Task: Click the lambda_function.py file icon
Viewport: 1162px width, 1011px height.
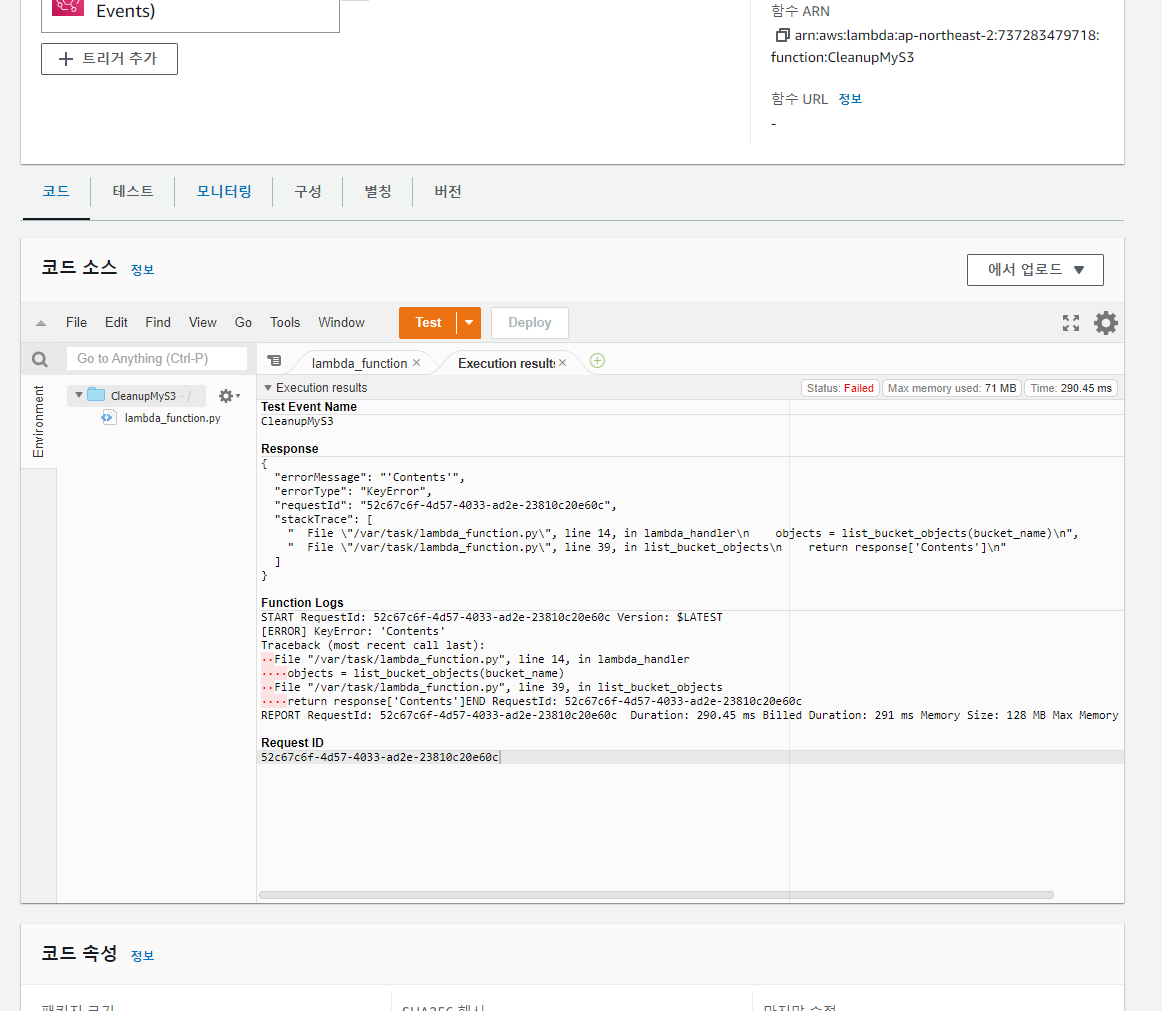Action: click(108, 418)
